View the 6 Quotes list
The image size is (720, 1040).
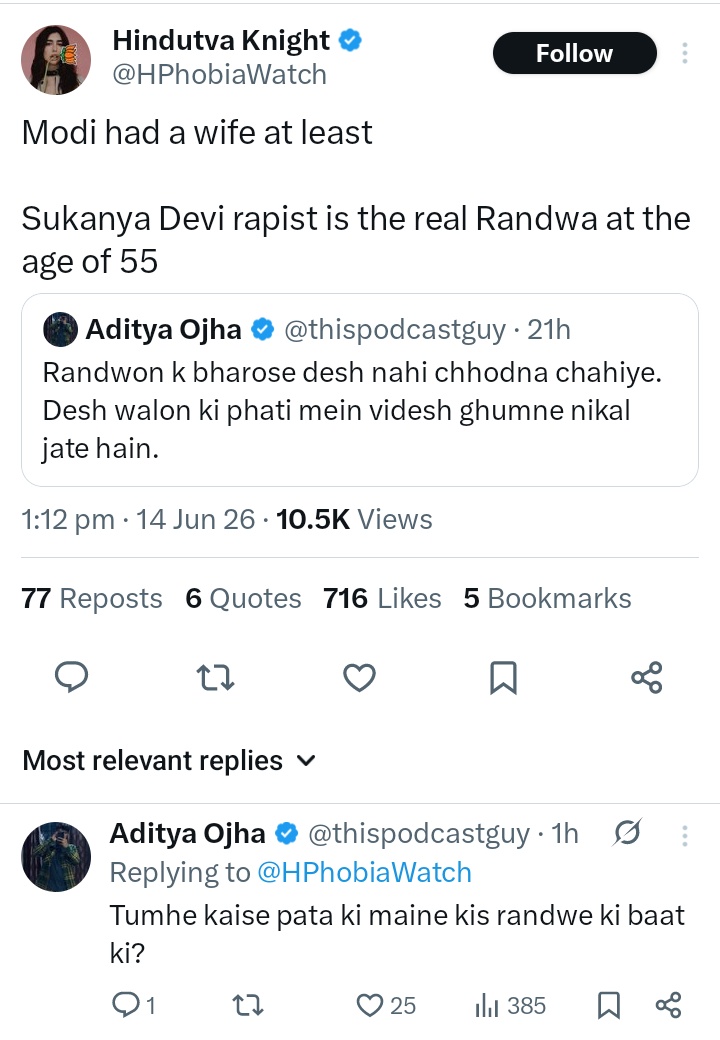243,598
